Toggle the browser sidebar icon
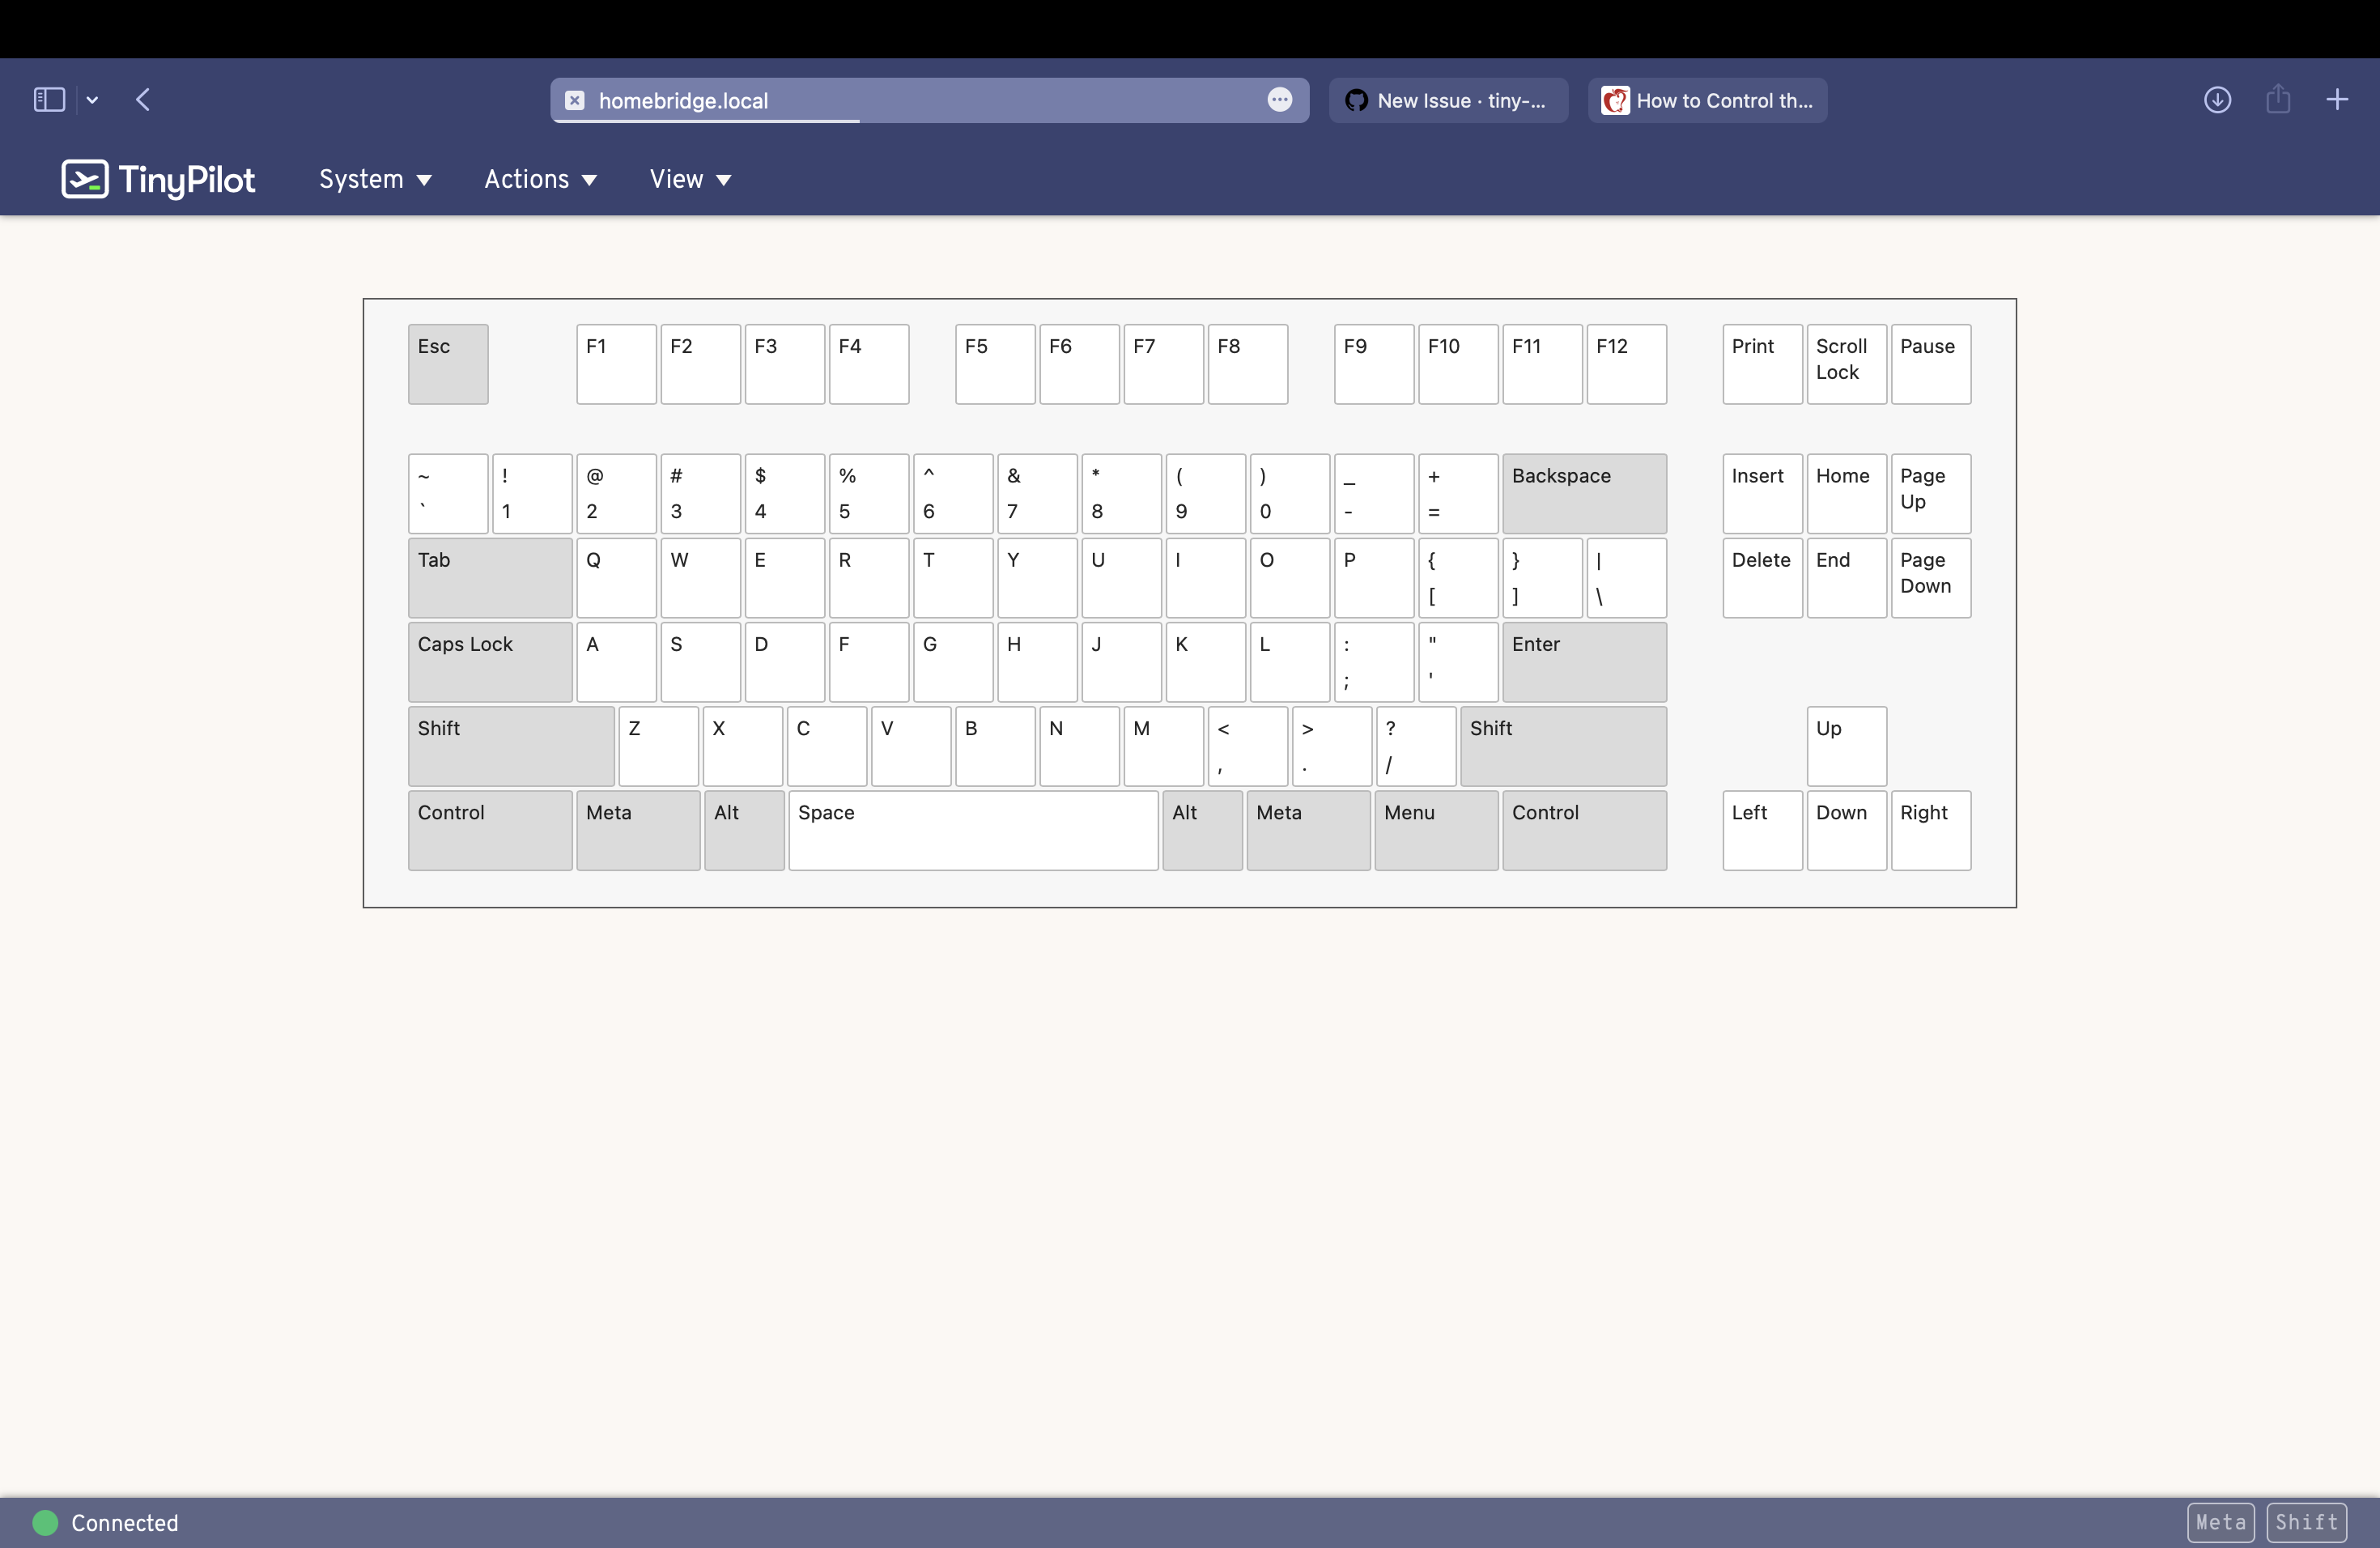2380x1548 pixels. 49,100
